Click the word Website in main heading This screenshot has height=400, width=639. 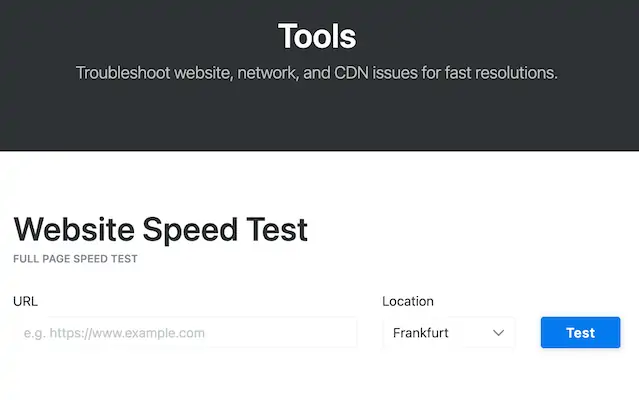74,230
